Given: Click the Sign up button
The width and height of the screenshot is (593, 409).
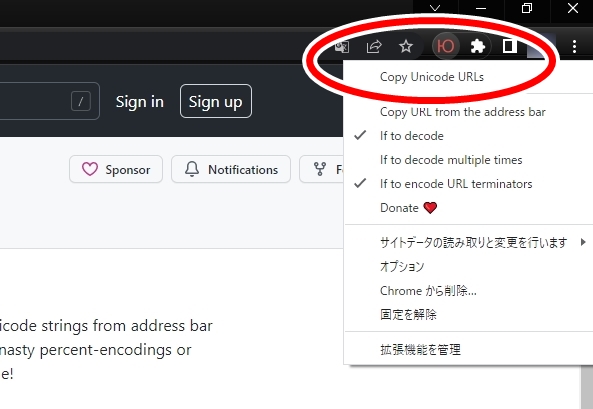Looking at the screenshot, I should (216, 101).
